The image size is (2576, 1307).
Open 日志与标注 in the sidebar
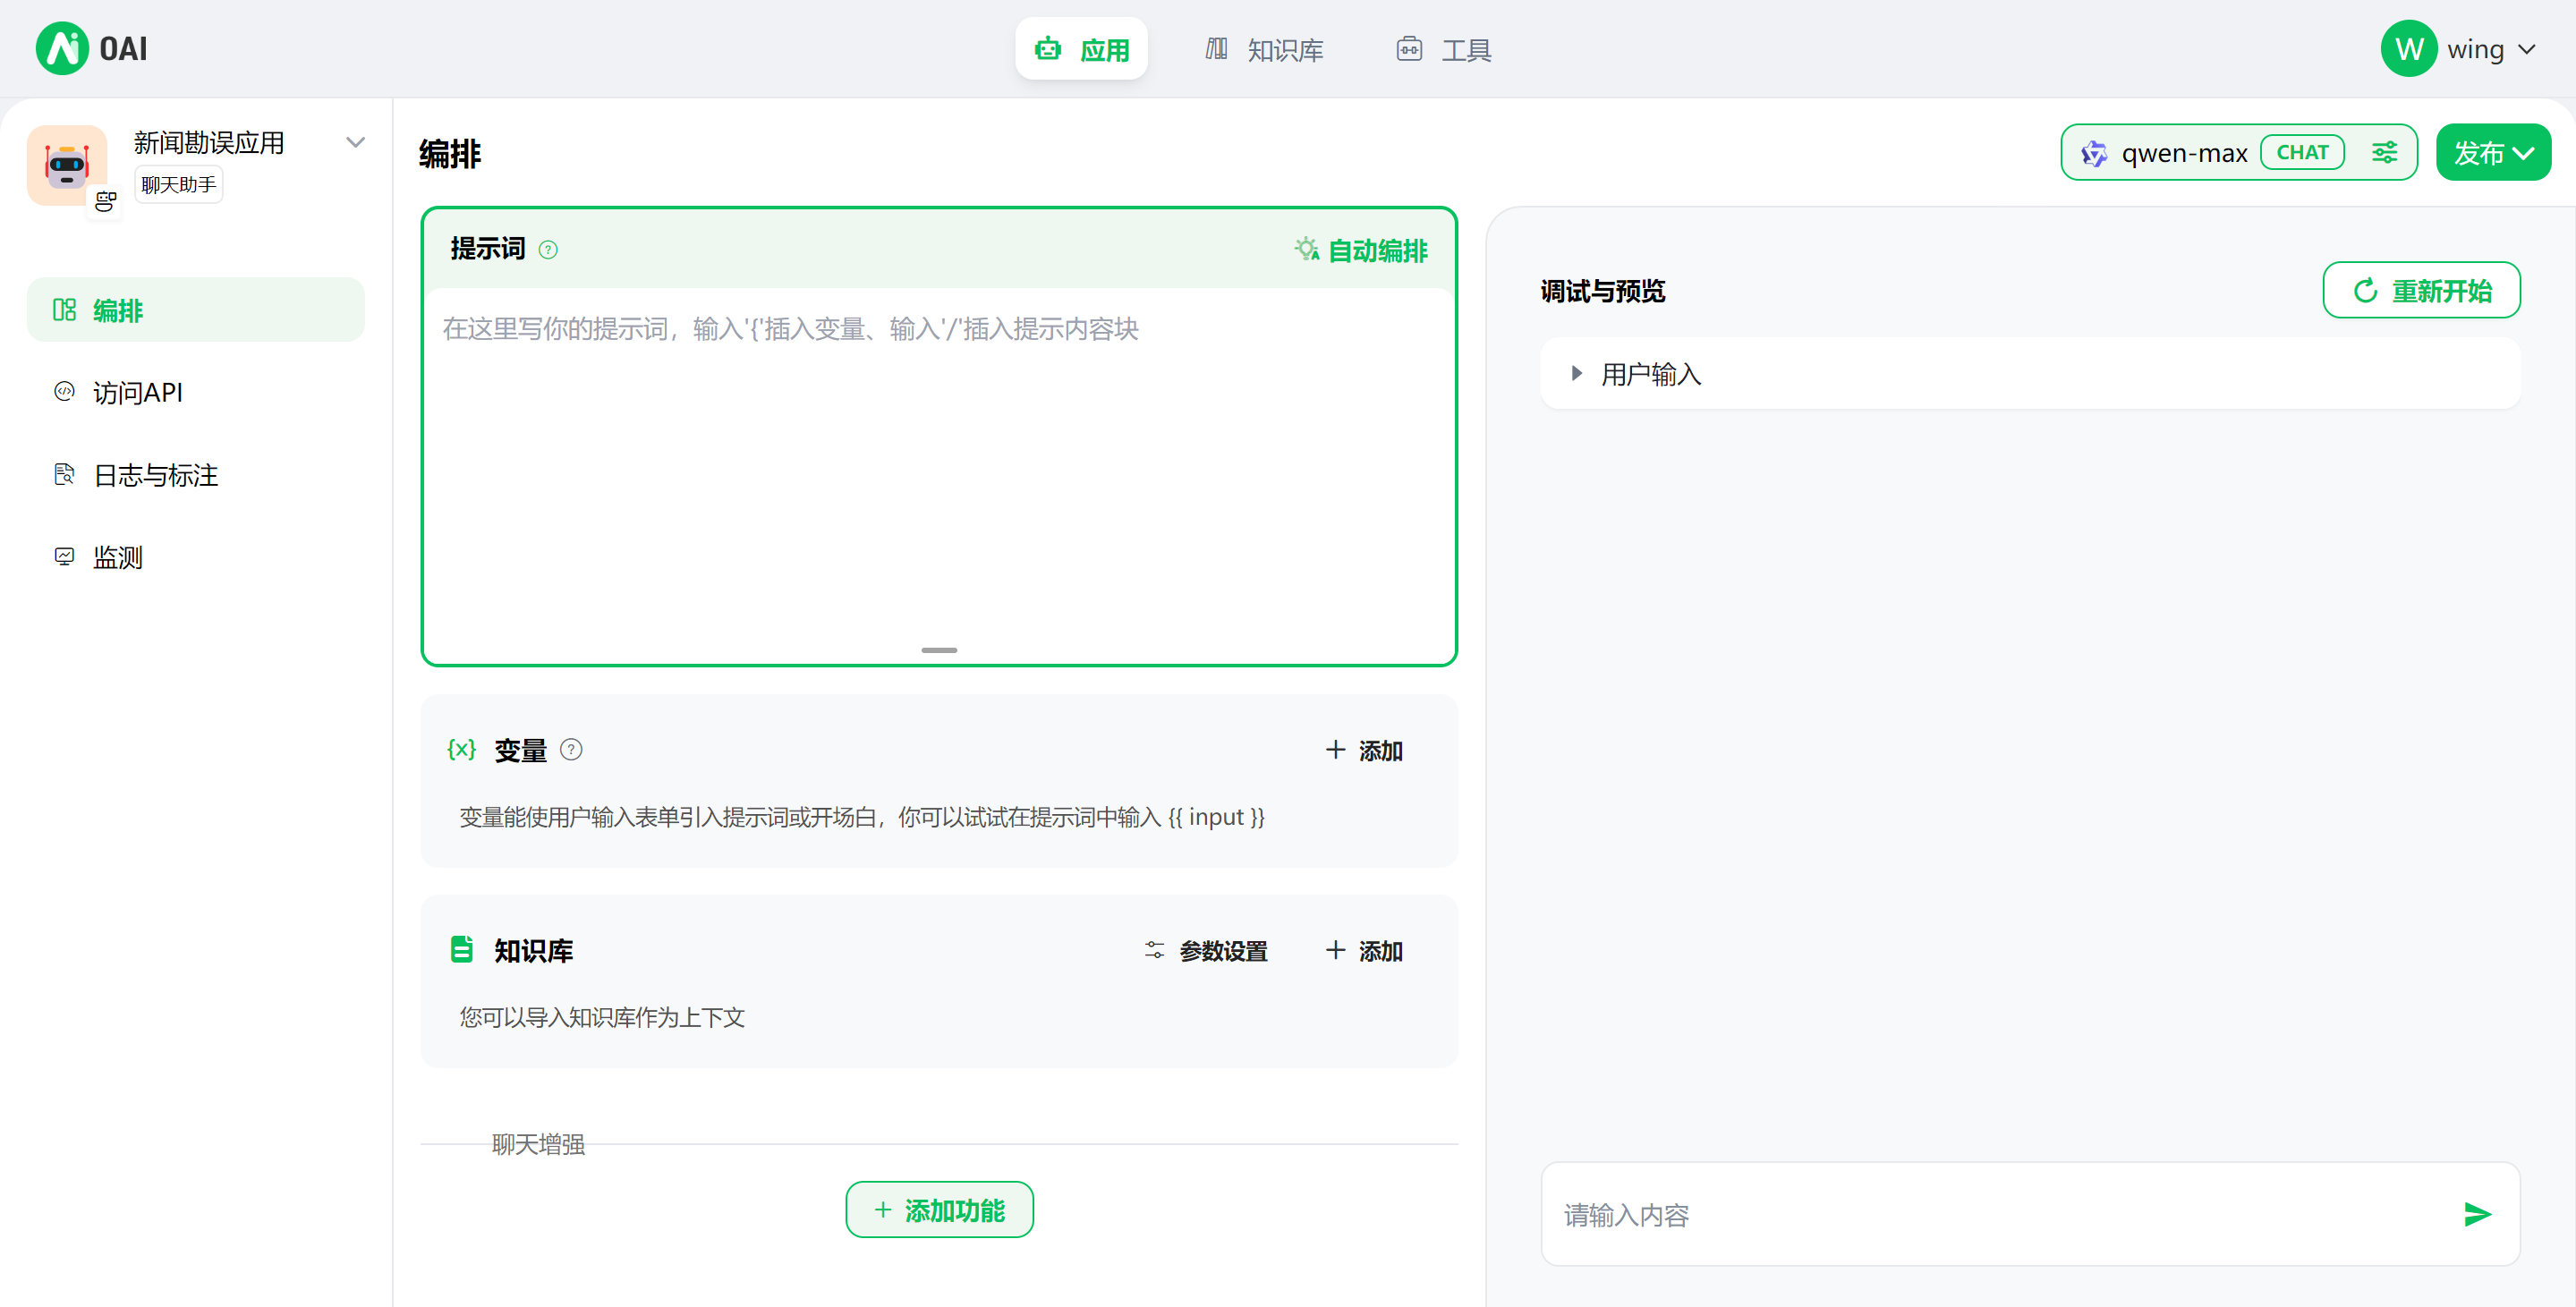196,474
